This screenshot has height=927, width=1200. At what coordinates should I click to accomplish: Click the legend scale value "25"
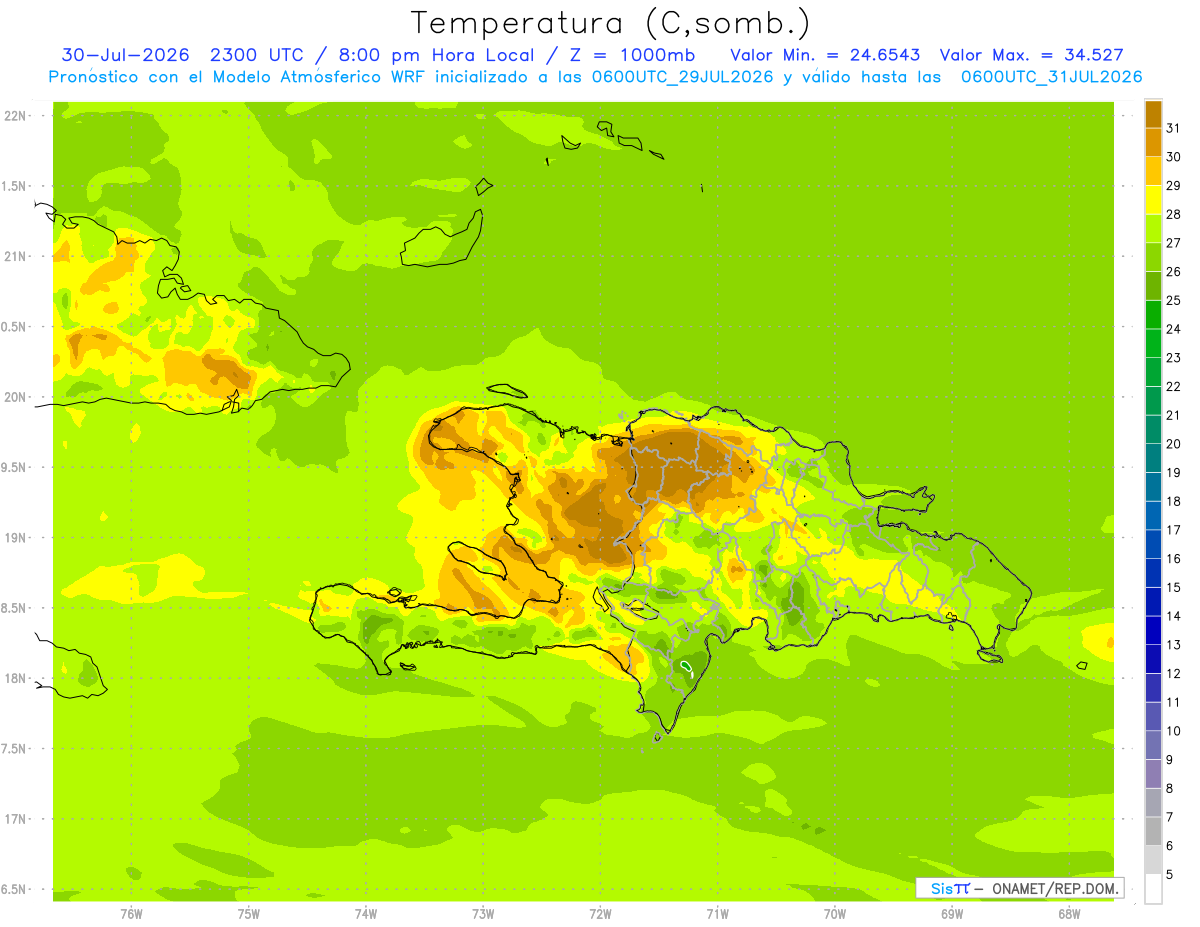(x=1173, y=301)
